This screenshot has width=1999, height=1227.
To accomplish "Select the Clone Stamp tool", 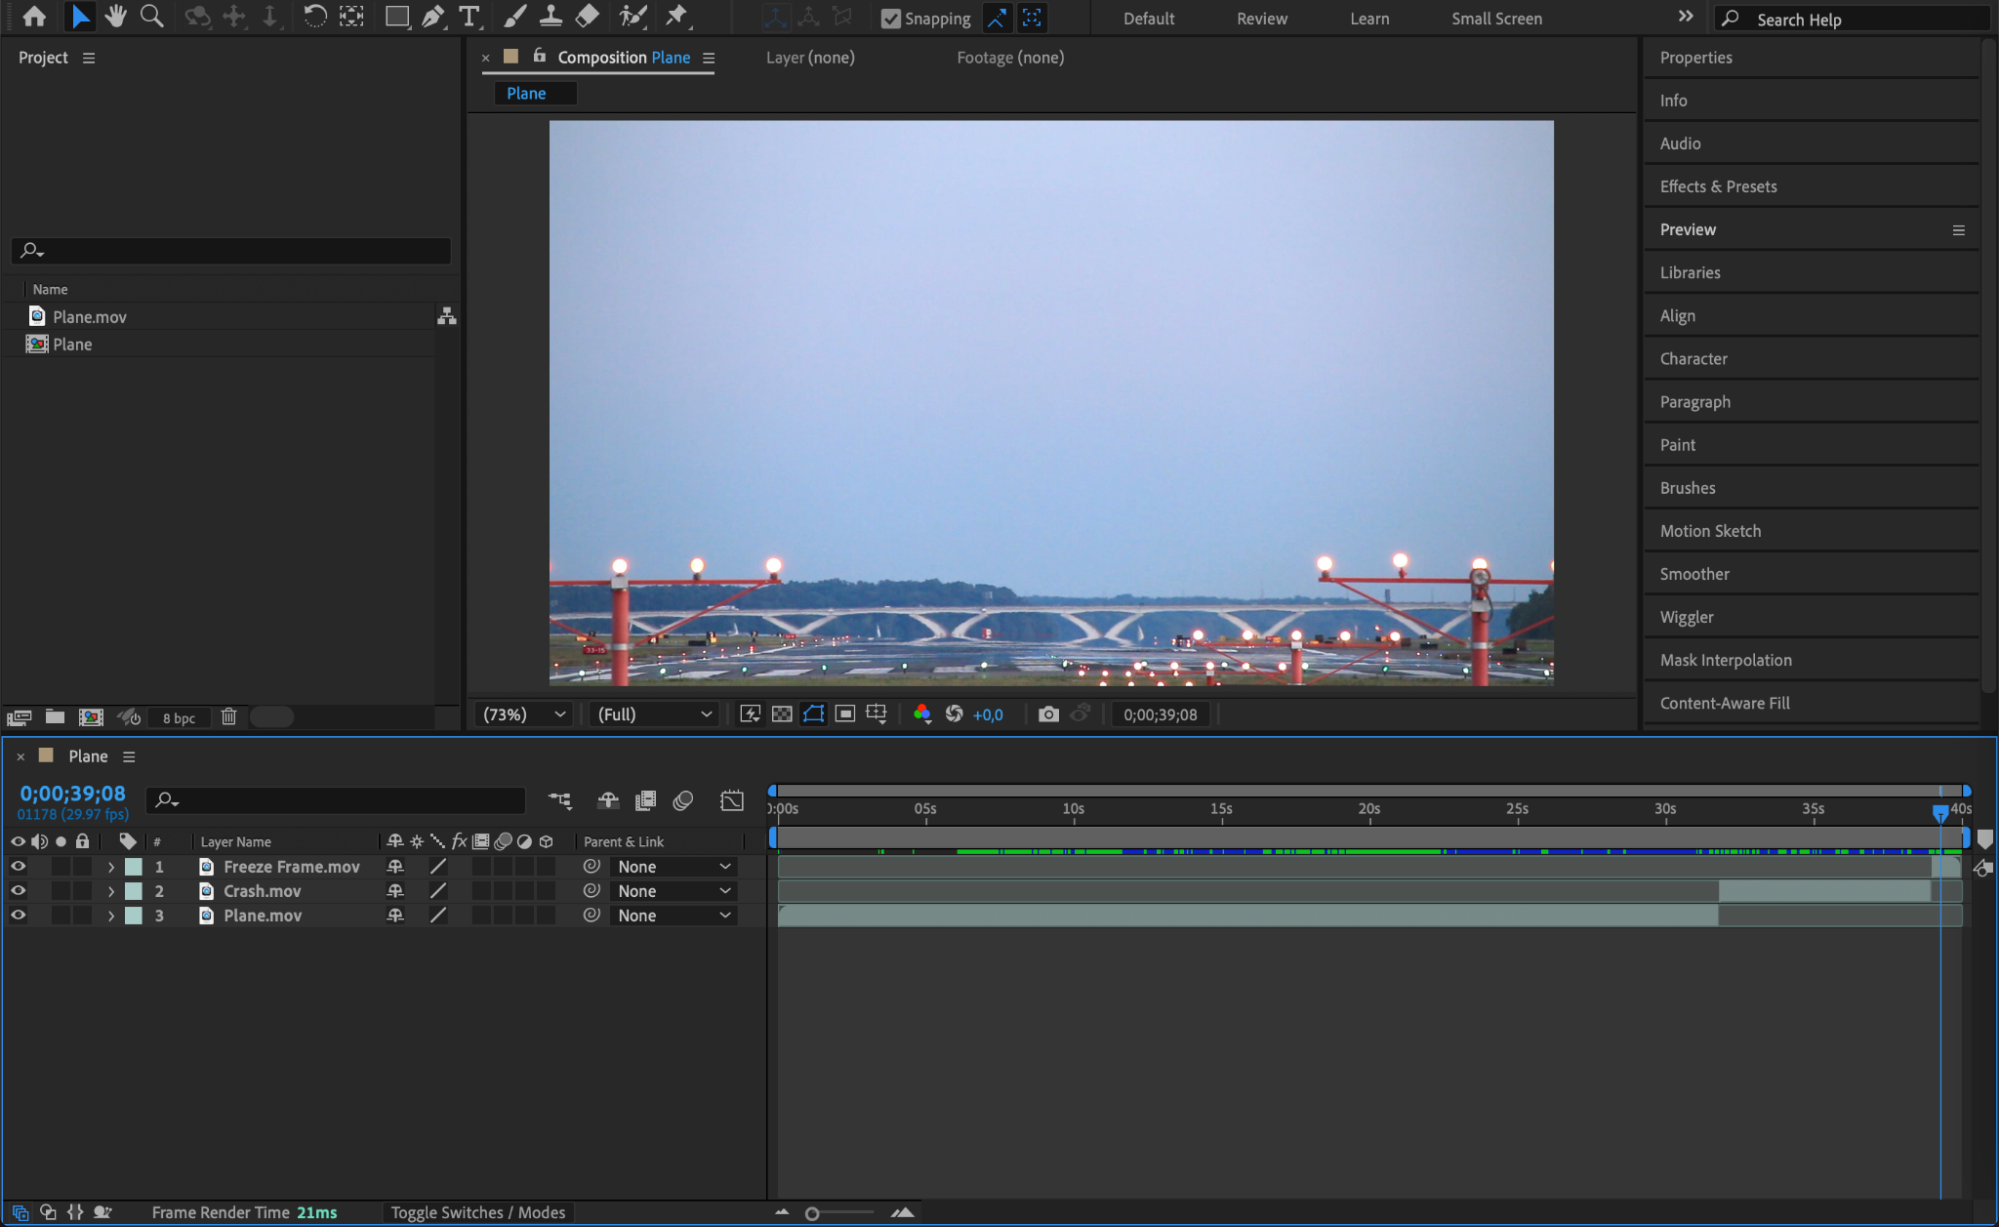I will [550, 16].
